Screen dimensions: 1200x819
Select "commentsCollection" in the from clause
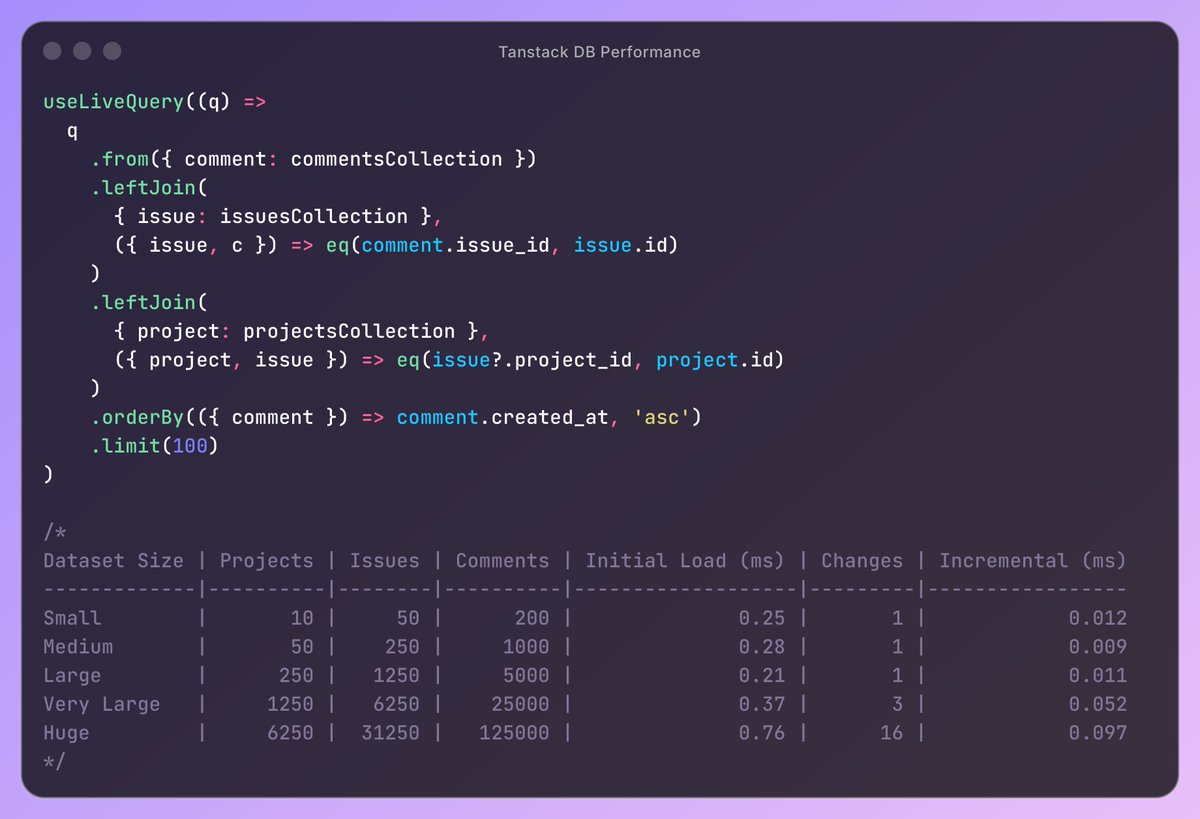(396, 159)
